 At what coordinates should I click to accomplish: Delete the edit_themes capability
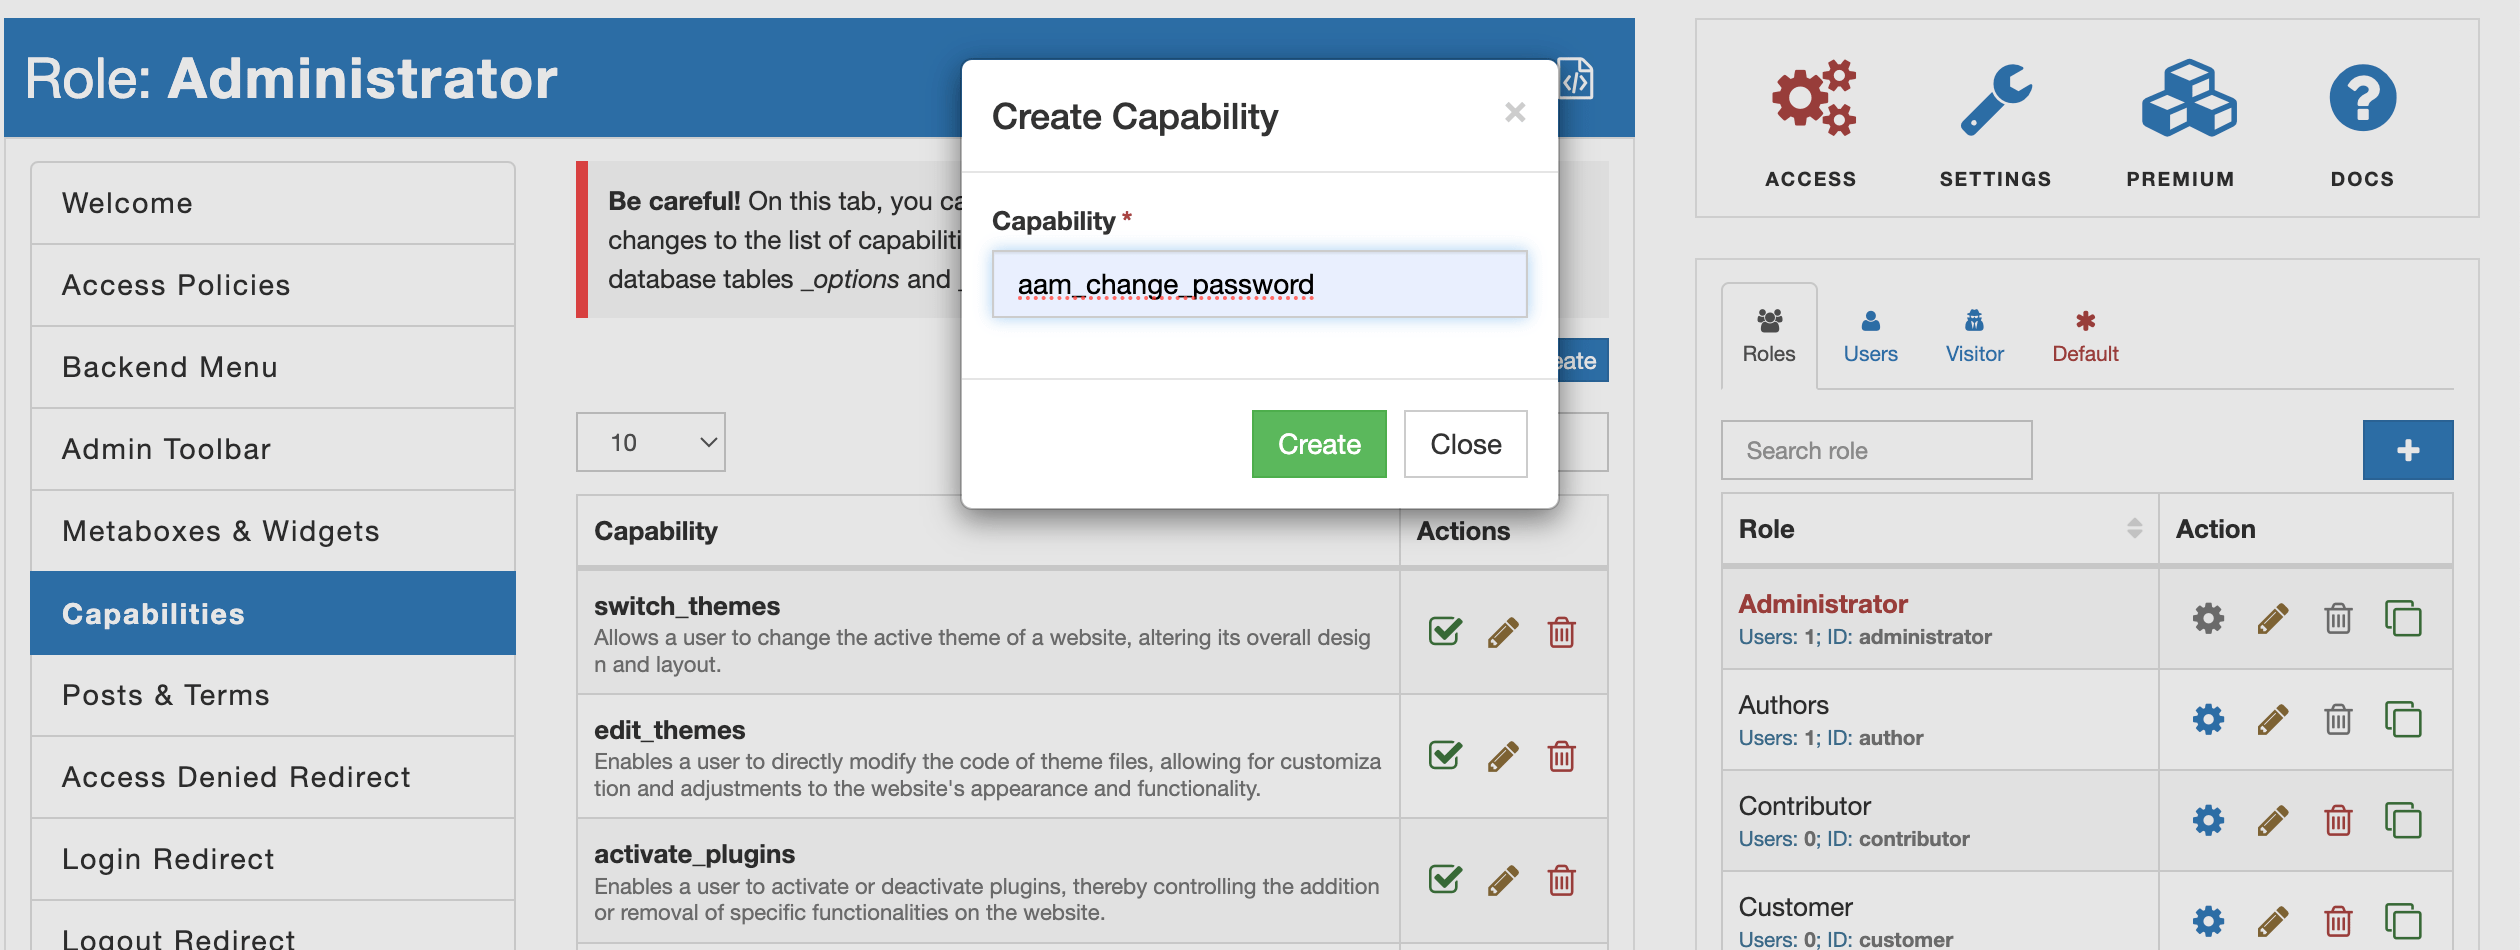coord(1561,756)
